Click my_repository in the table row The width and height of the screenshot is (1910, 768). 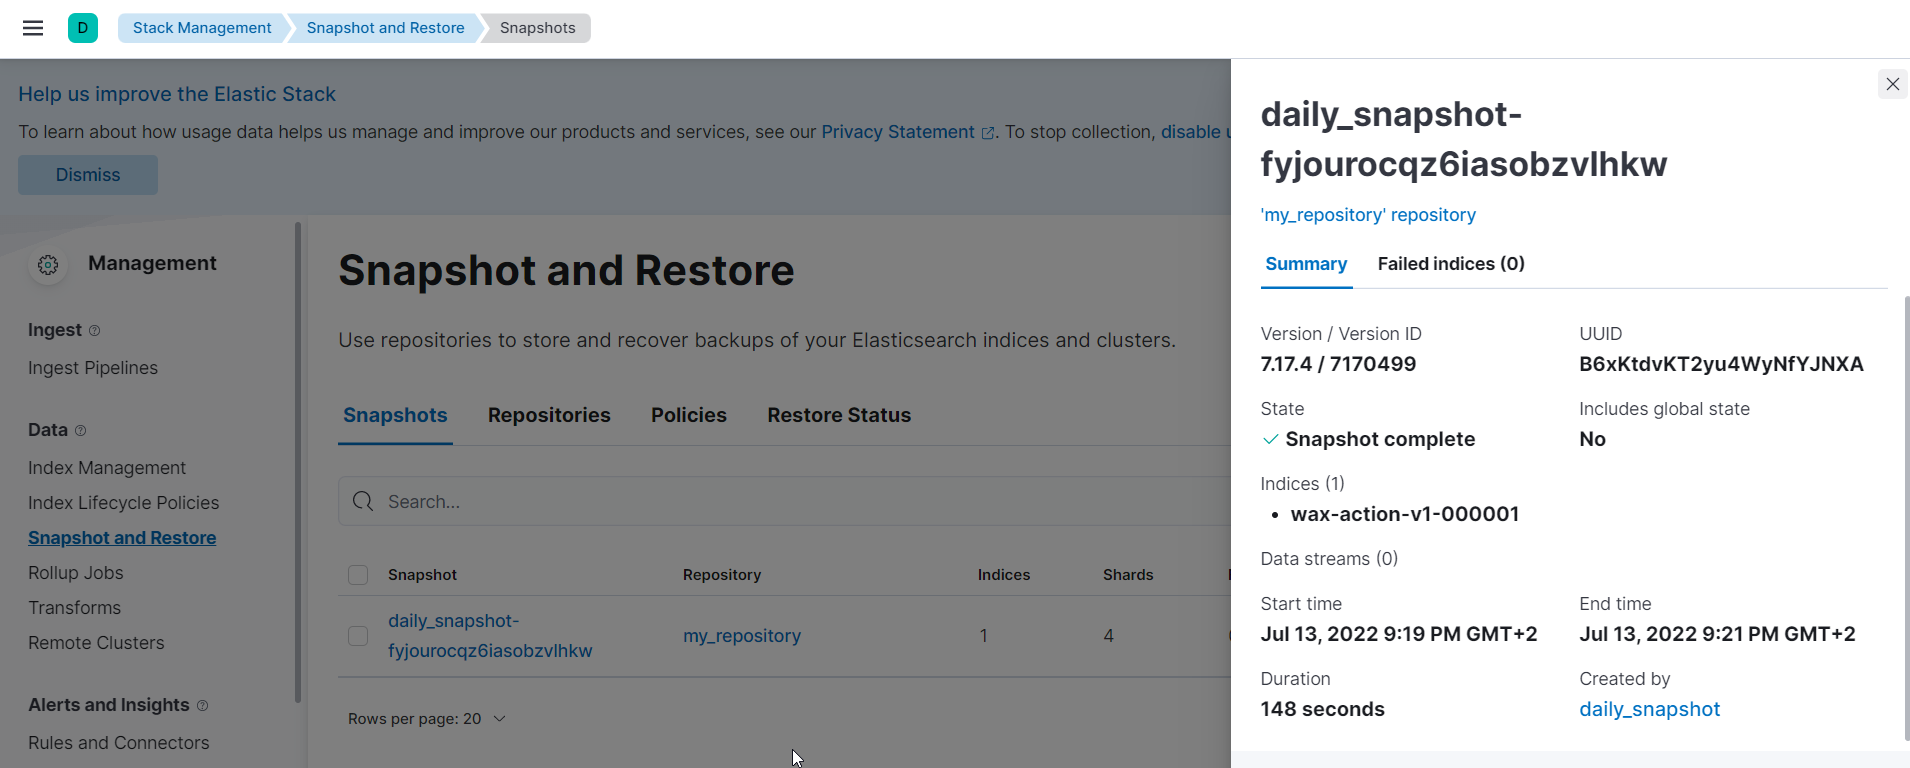[x=742, y=636]
